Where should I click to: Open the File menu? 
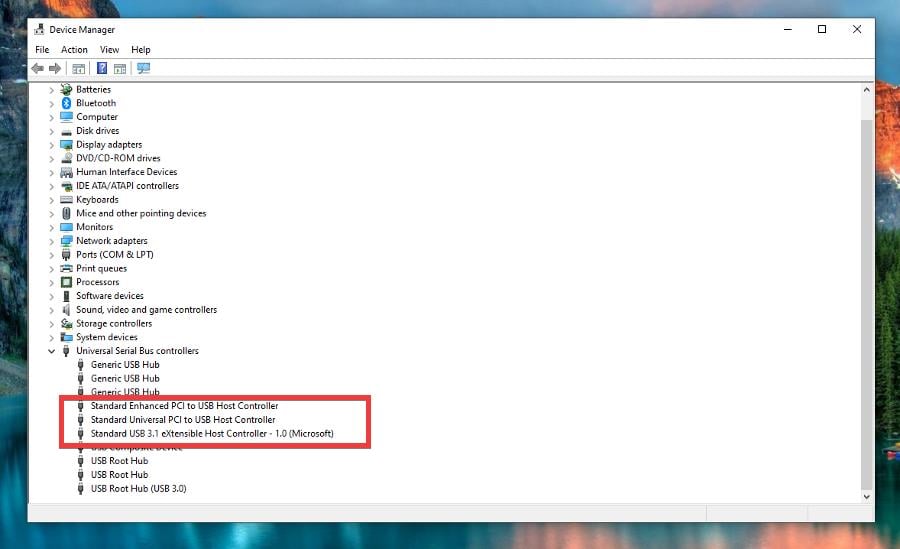pos(42,49)
